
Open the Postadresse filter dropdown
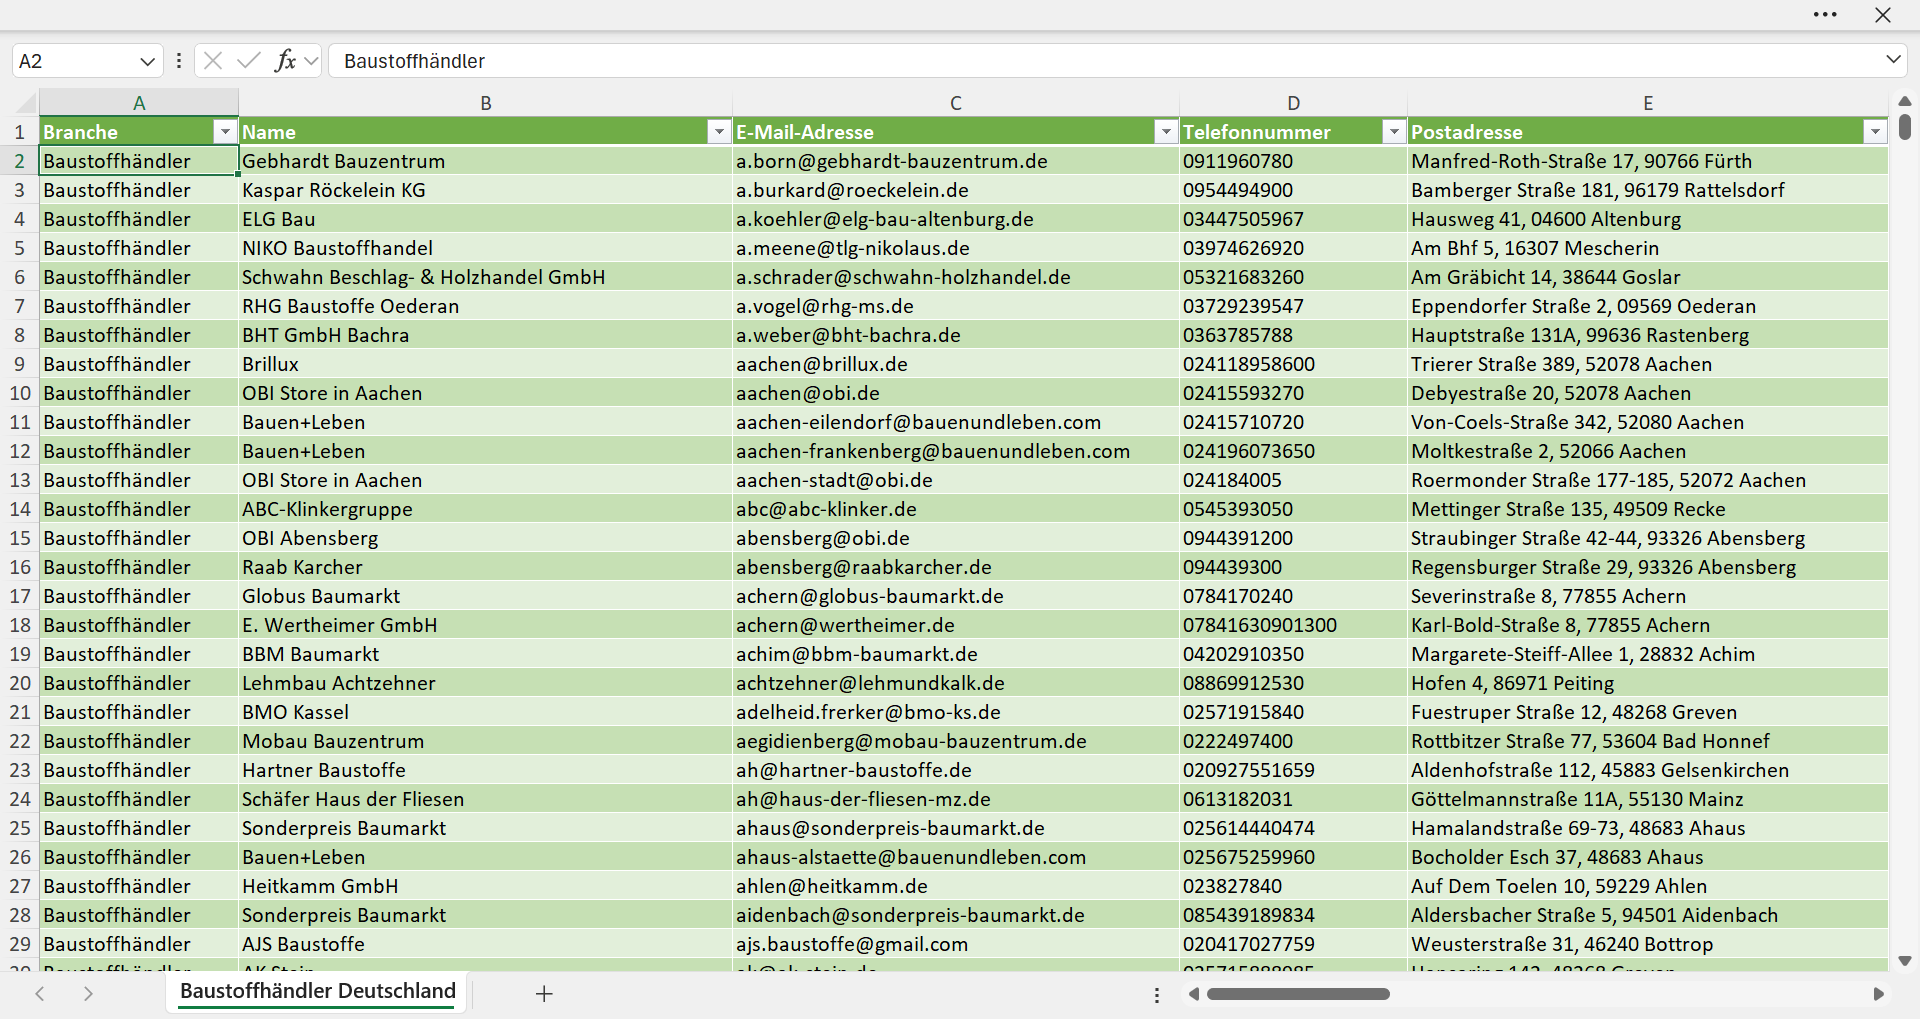tap(1875, 132)
